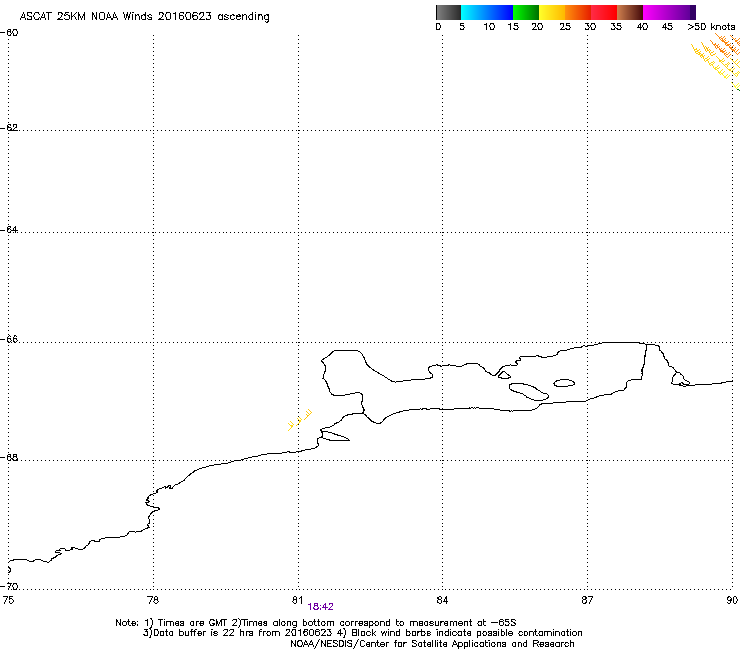Select the green 15-20 knots color band
The width and height of the screenshot is (740, 650).
[526, 12]
